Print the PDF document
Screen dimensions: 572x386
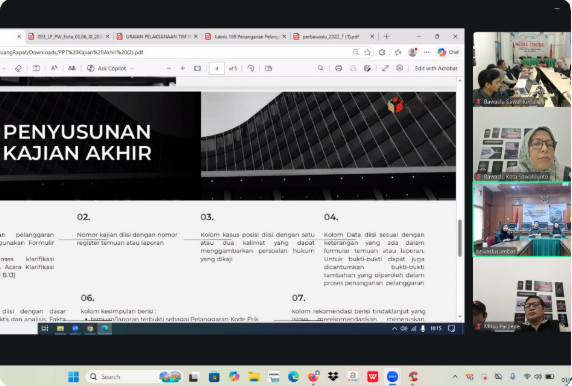coord(339,68)
